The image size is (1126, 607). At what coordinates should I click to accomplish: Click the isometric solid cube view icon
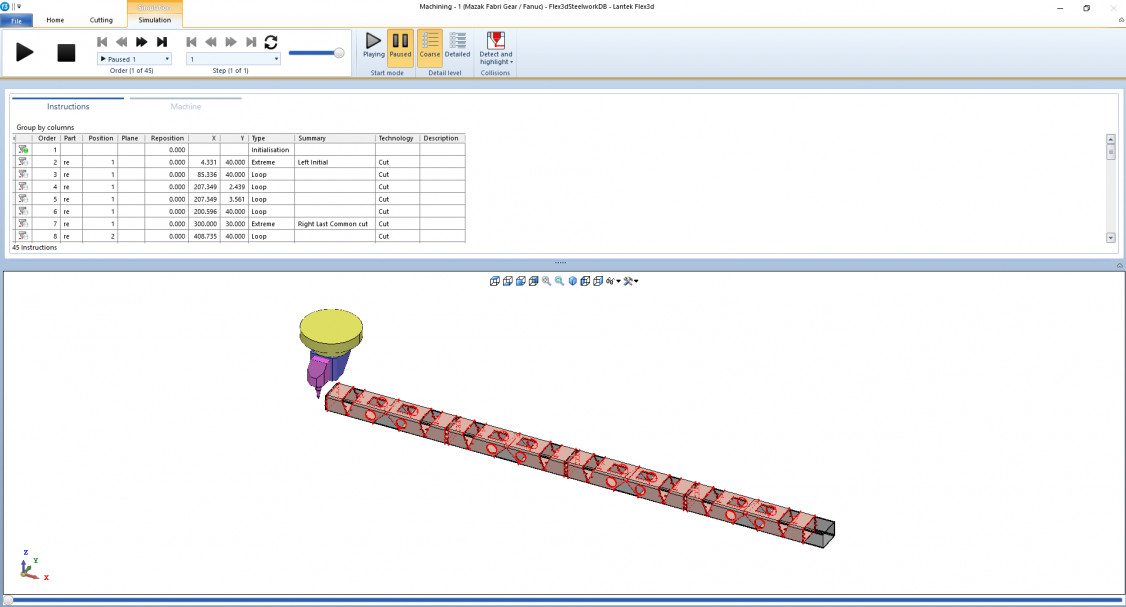click(x=572, y=281)
